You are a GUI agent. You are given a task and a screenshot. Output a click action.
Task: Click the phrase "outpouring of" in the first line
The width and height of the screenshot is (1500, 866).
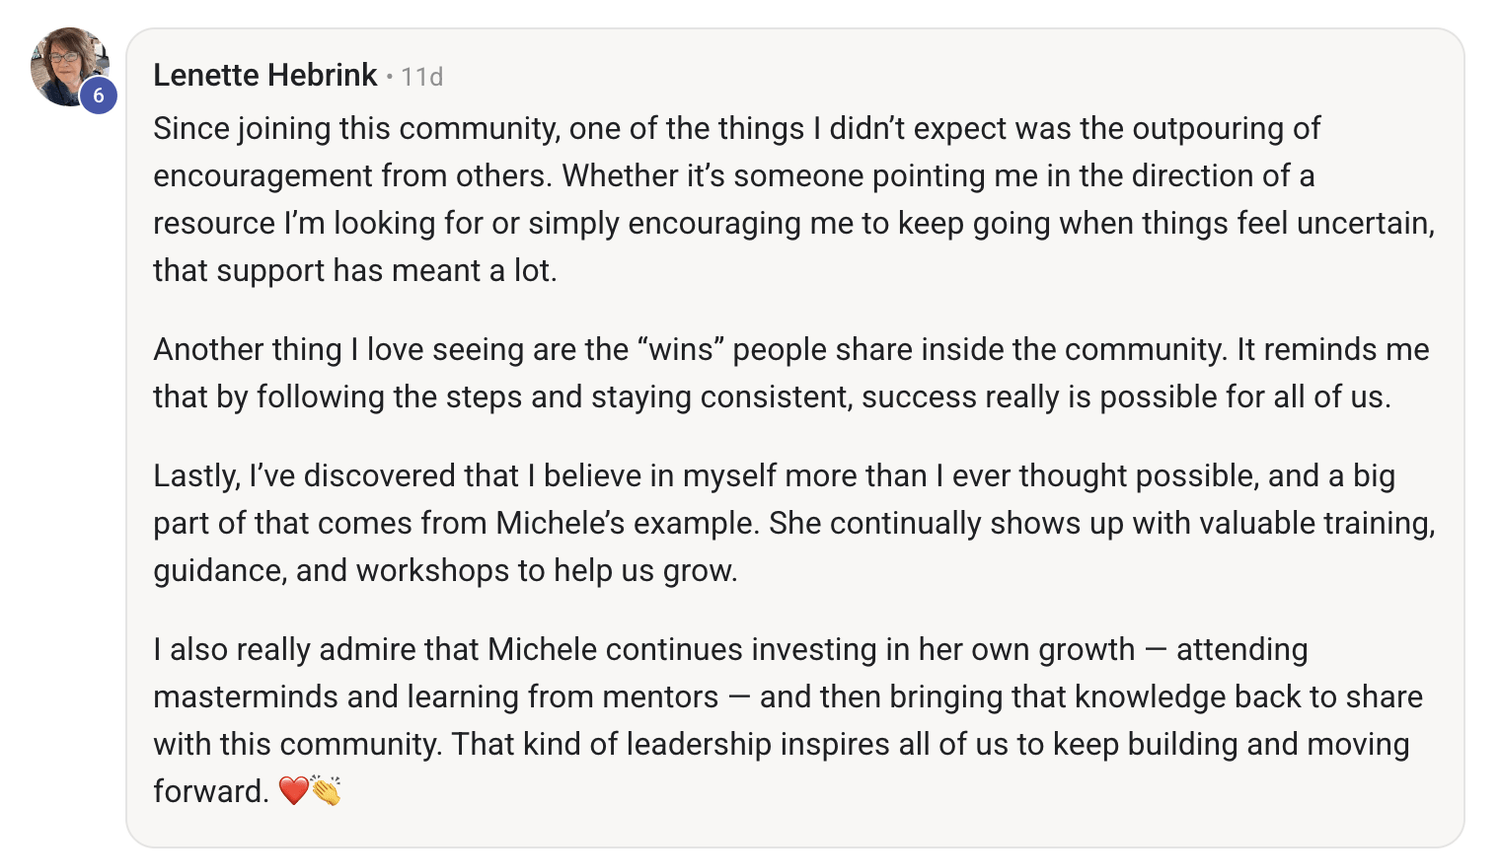point(1226,129)
